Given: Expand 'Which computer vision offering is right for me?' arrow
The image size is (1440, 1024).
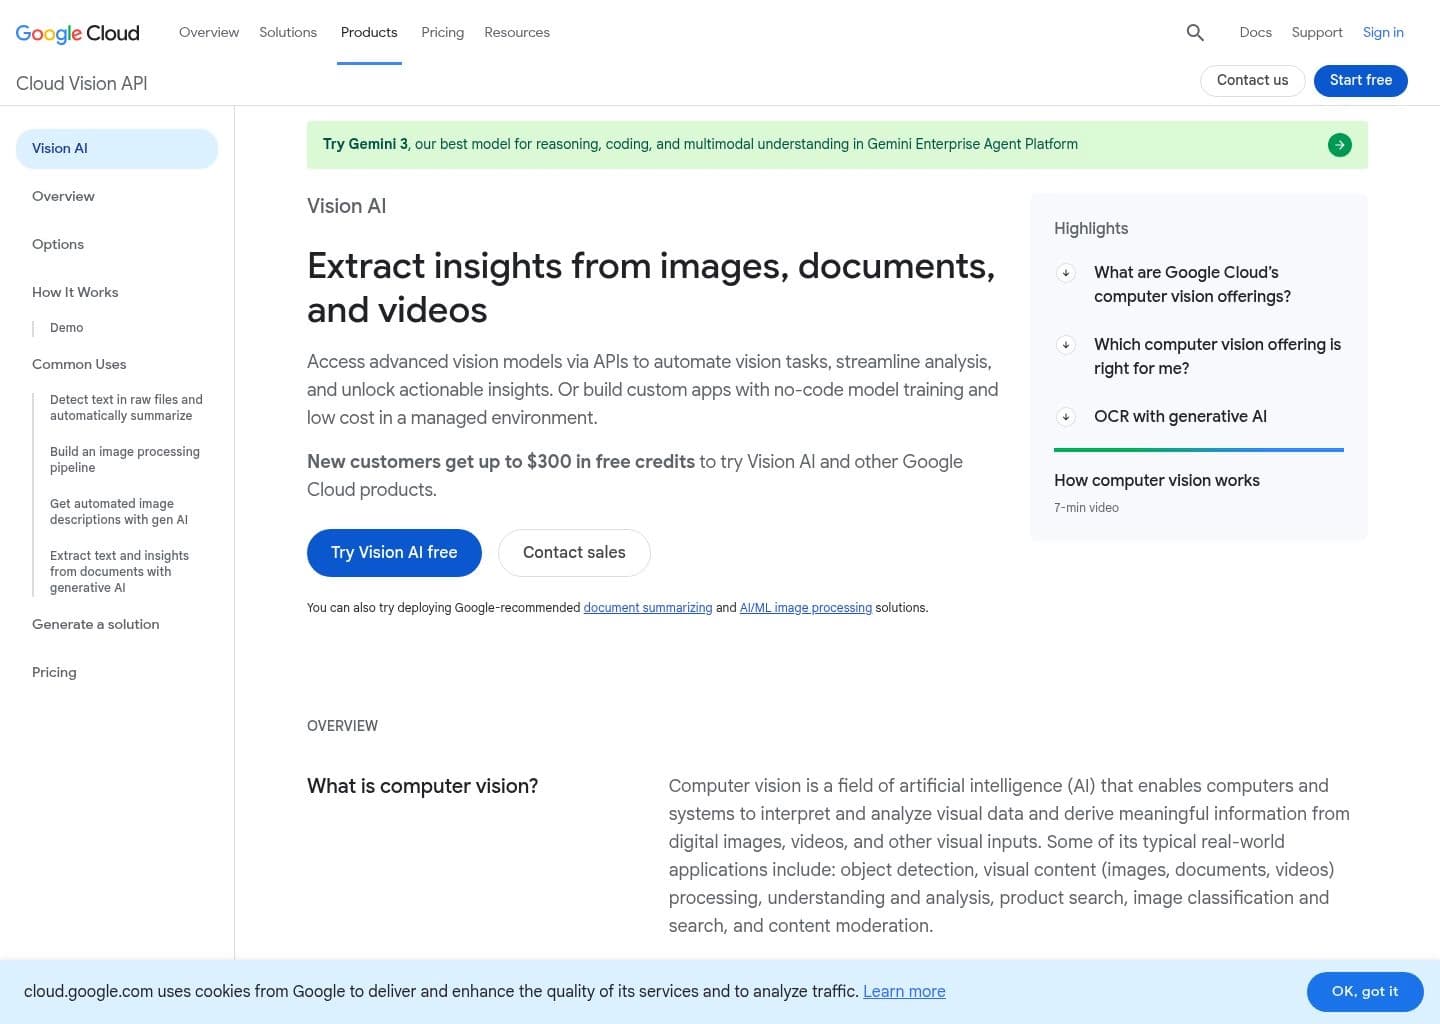Looking at the screenshot, I should pos(1066,344).
